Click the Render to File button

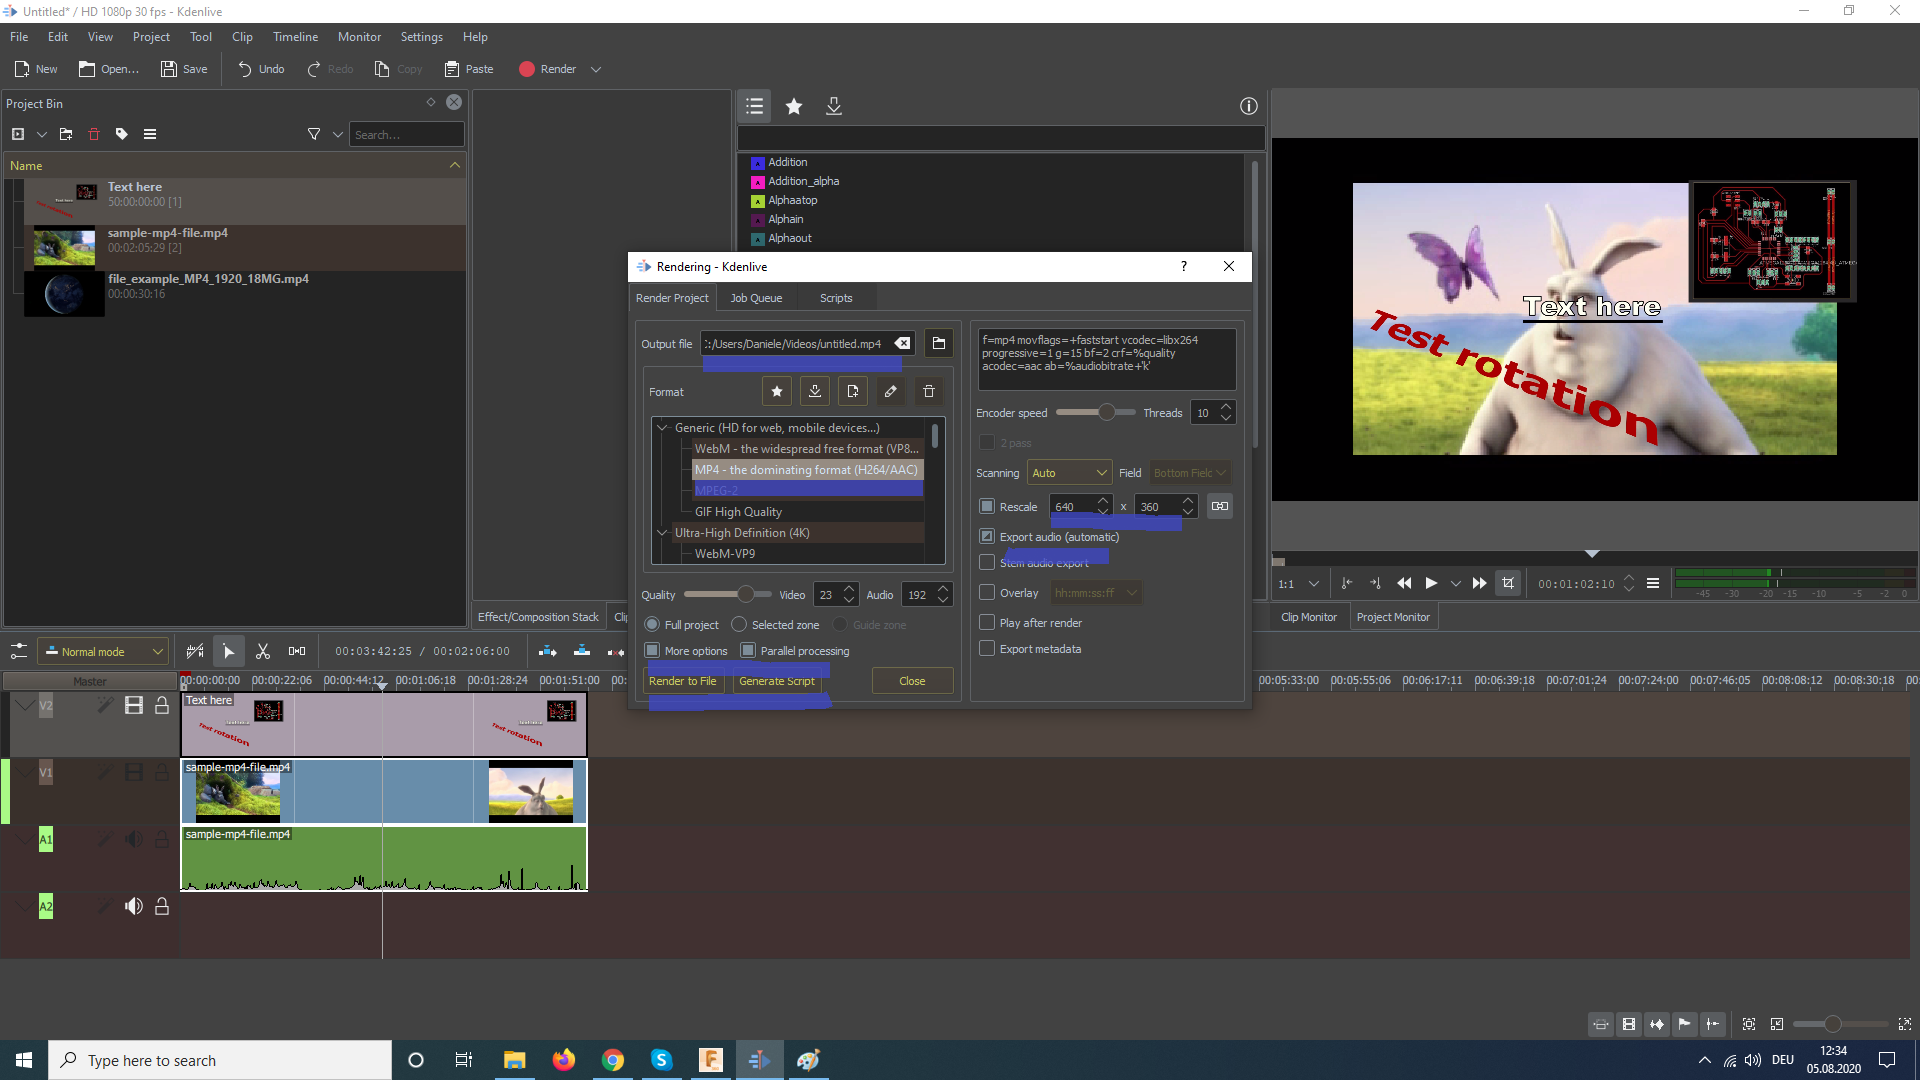[x=682, y=681]
